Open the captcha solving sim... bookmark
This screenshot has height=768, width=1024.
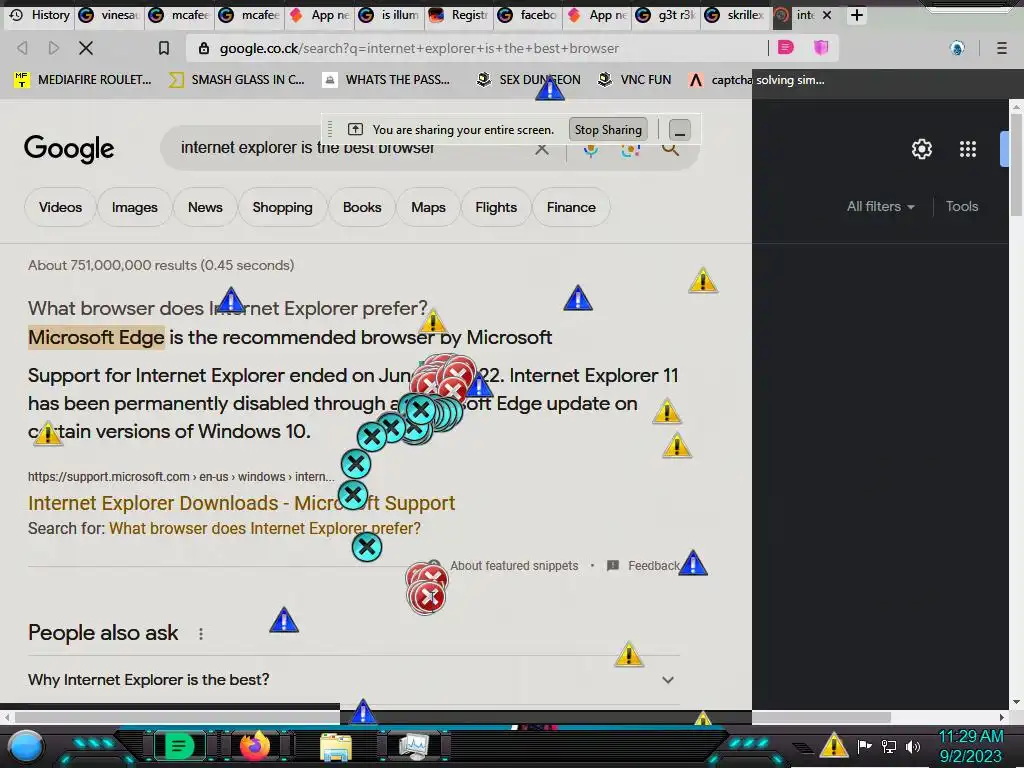758,80
